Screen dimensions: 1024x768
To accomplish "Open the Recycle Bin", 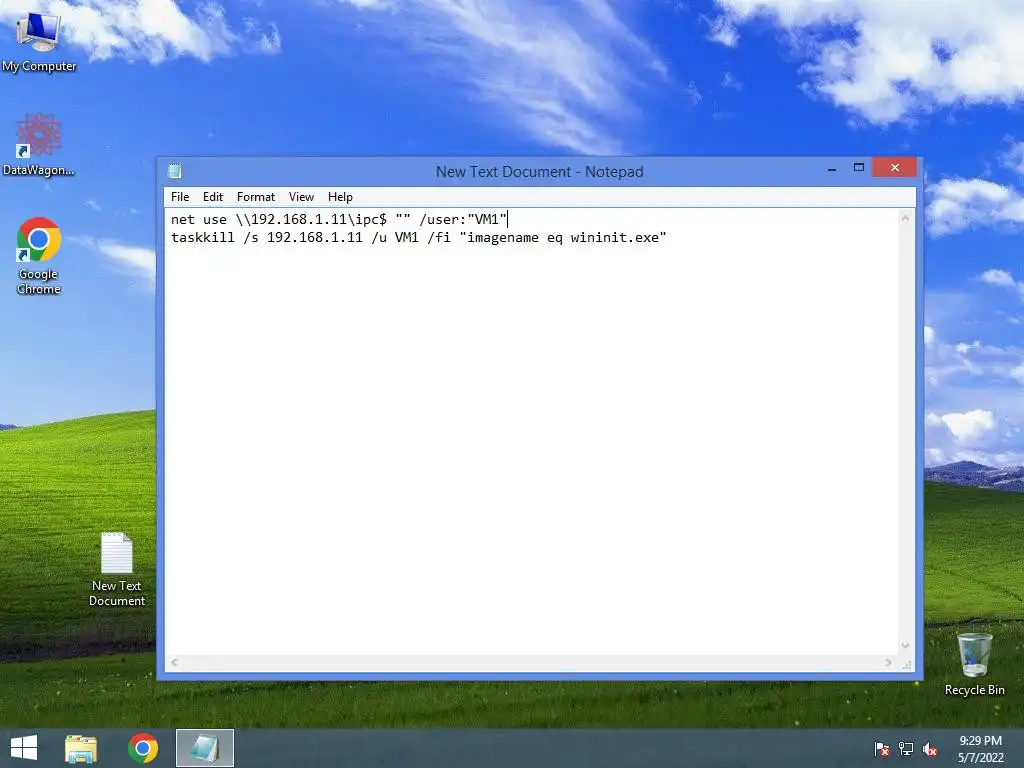I will [x=974, y=664].
